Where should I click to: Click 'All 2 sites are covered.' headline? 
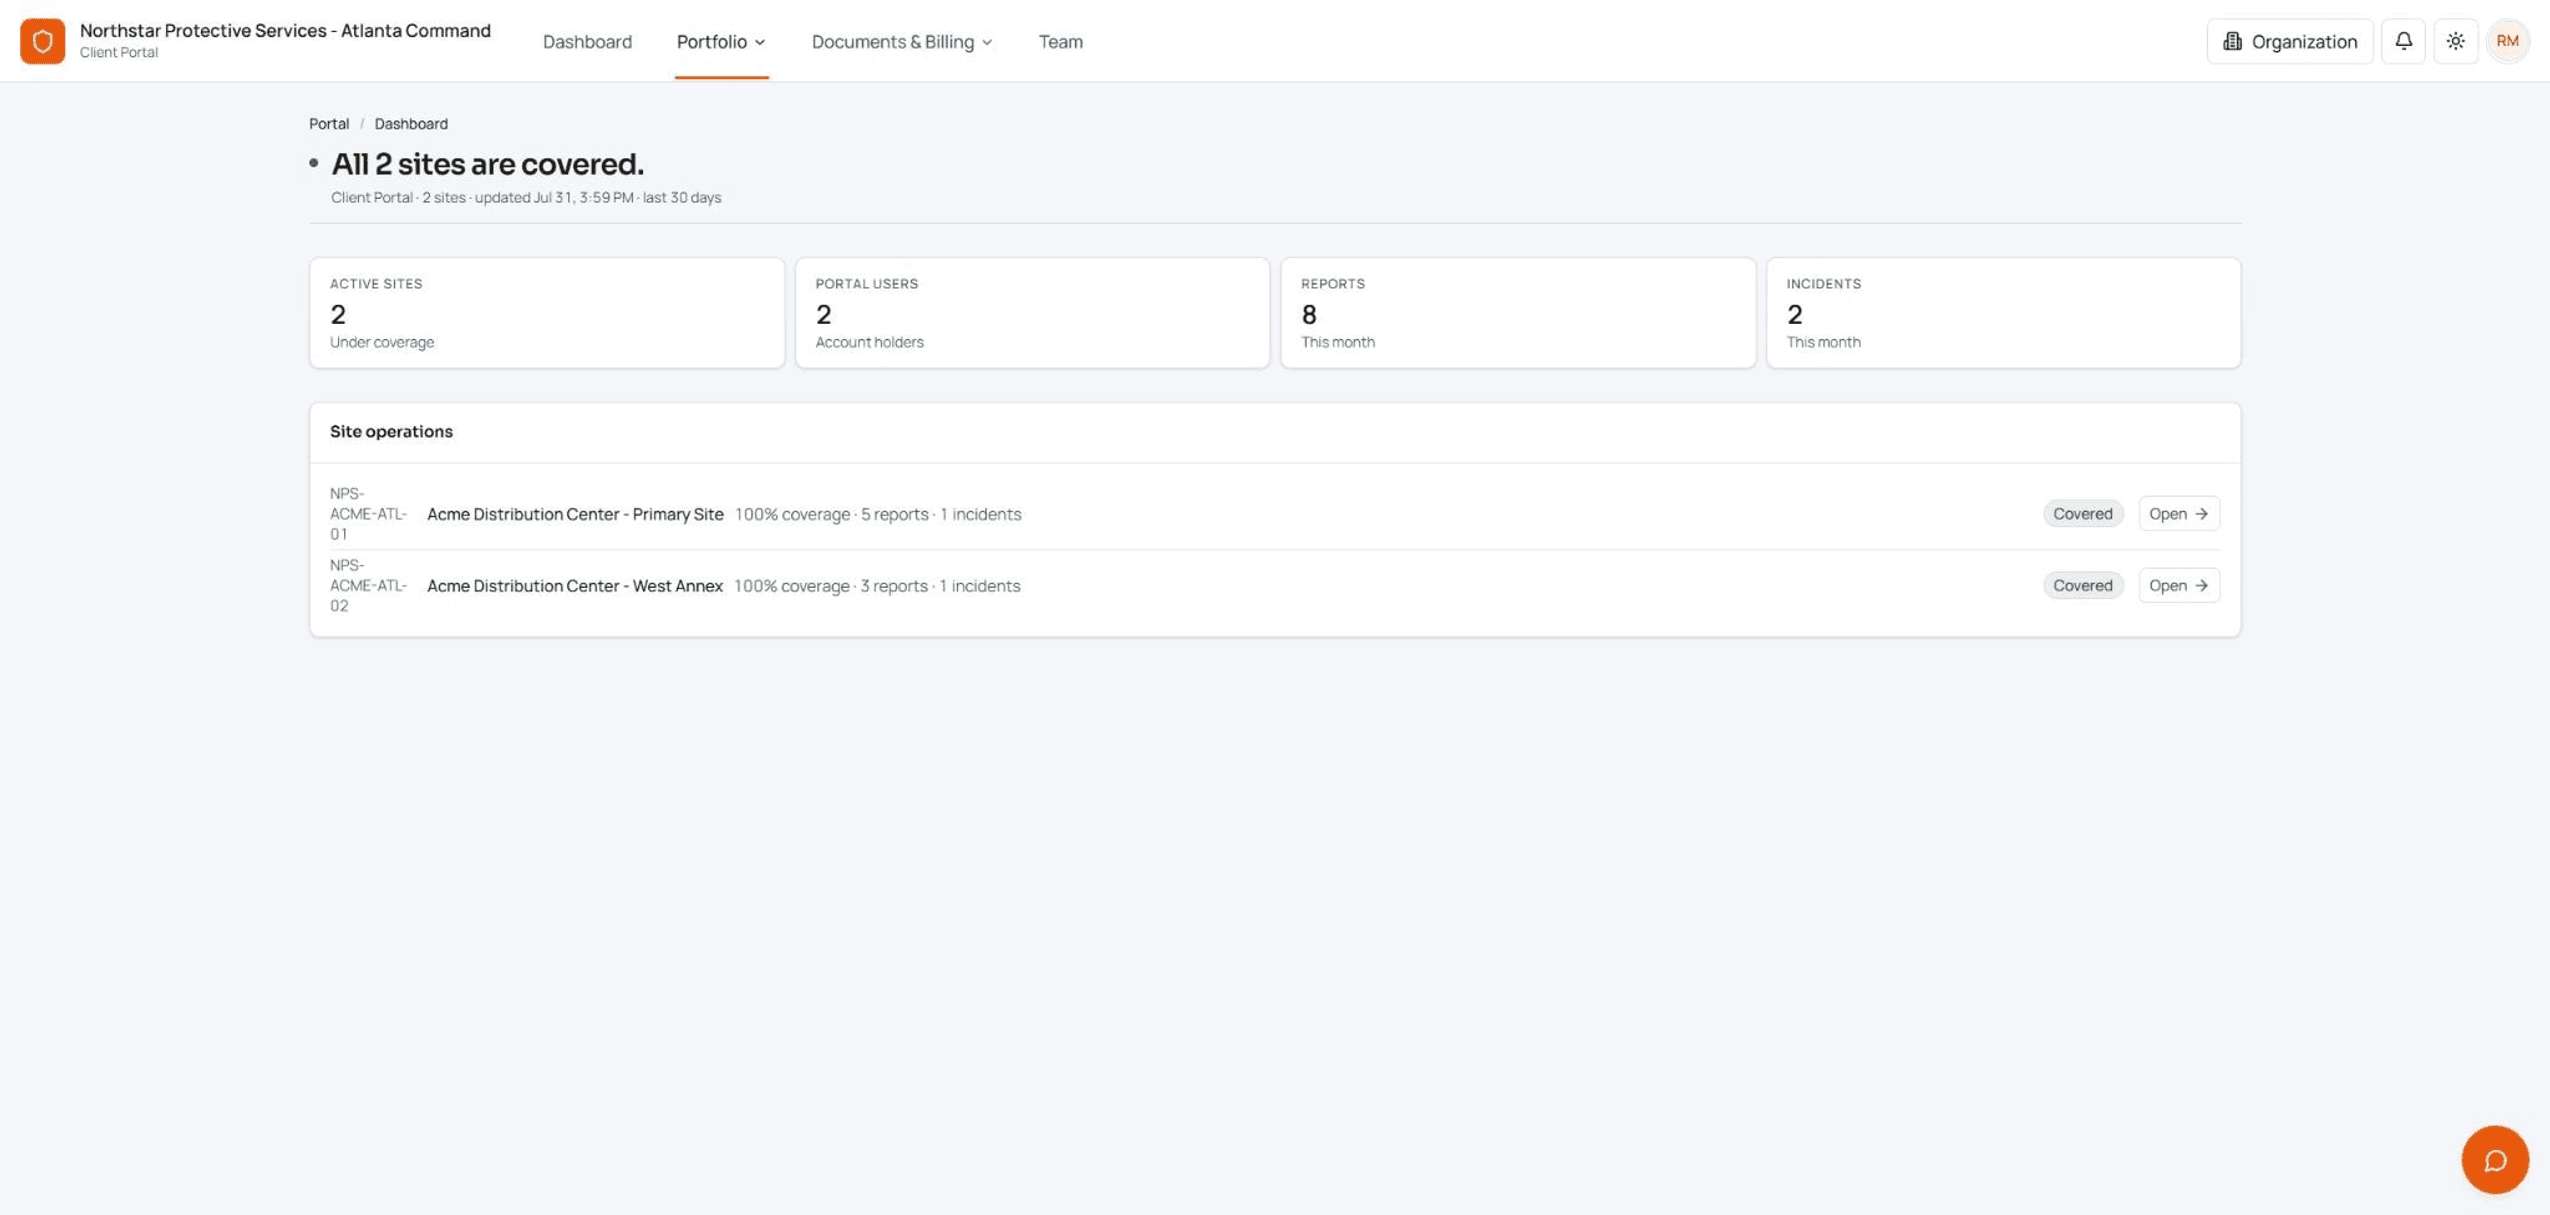click(x=487, y=164)
